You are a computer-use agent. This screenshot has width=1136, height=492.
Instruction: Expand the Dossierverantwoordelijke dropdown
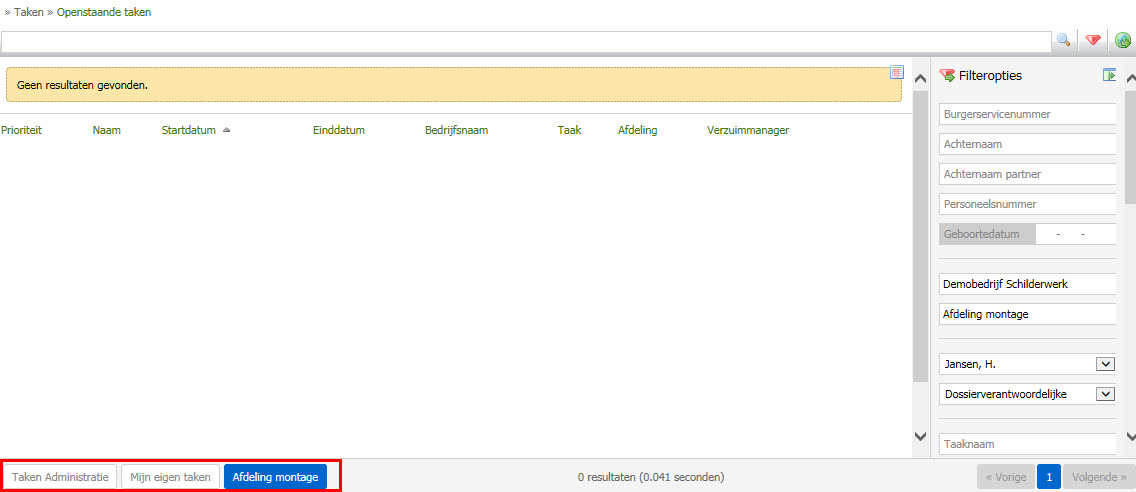pyautogui.click(x=1105, y=394)
